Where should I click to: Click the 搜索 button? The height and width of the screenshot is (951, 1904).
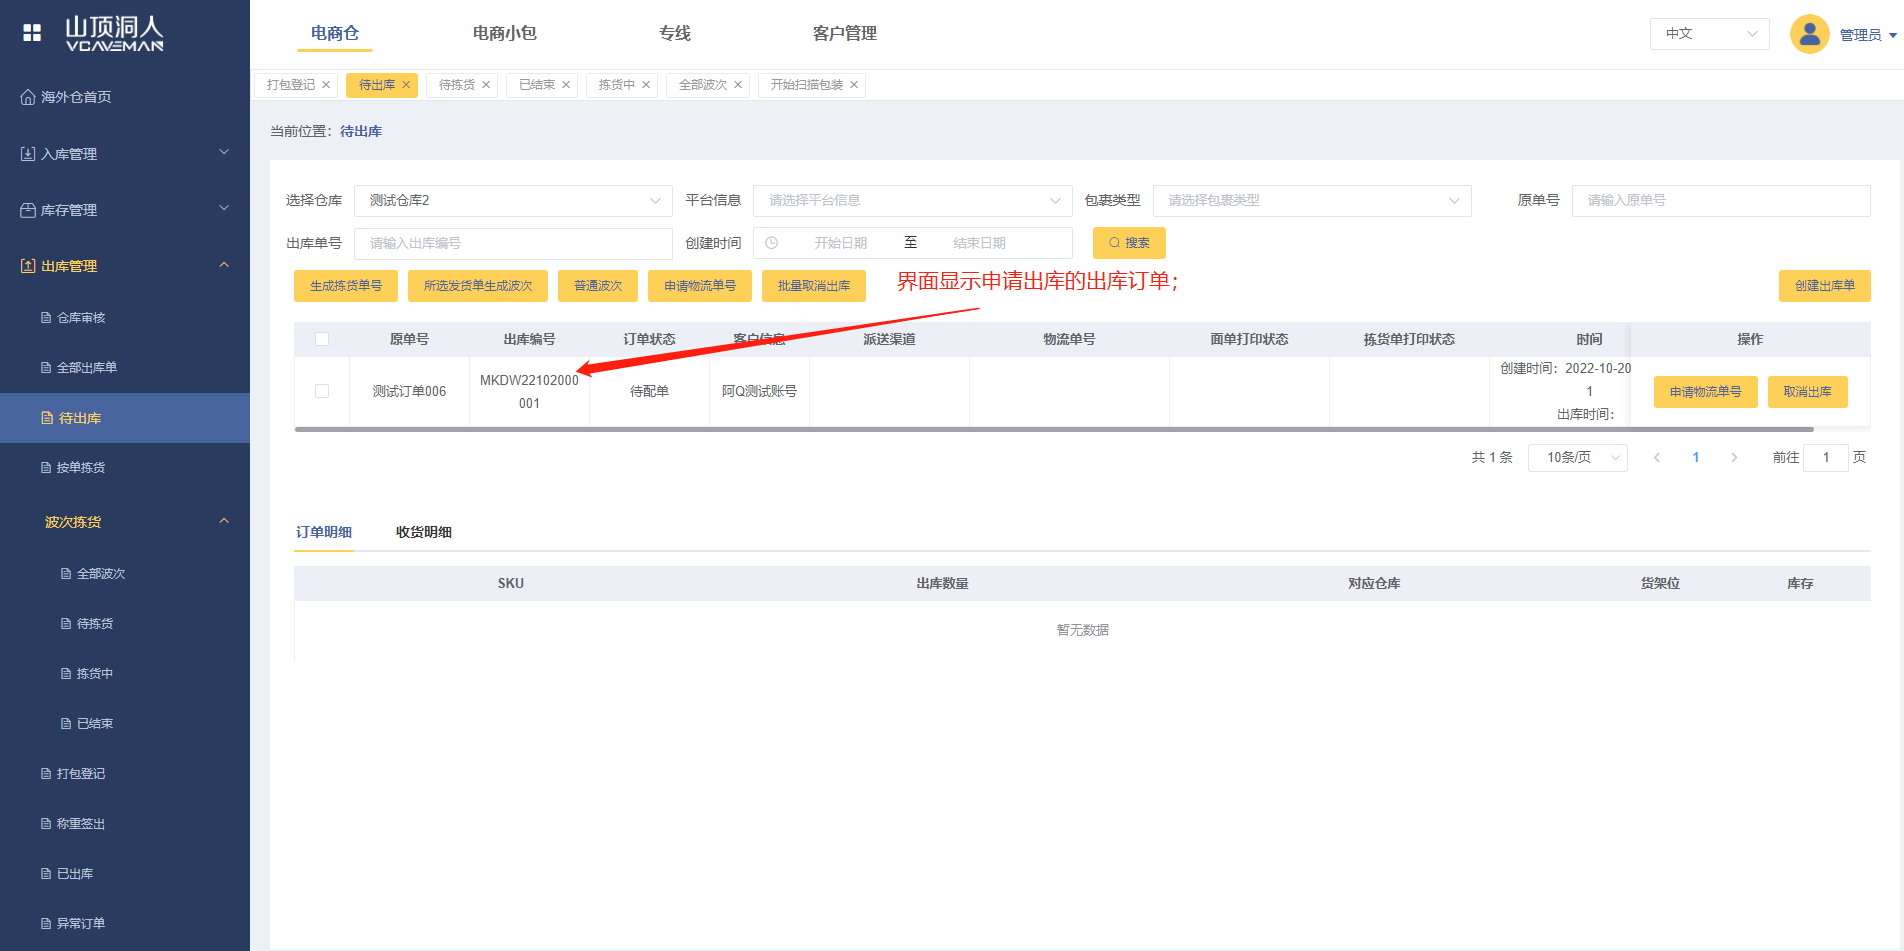click(x=1128, y=243)
